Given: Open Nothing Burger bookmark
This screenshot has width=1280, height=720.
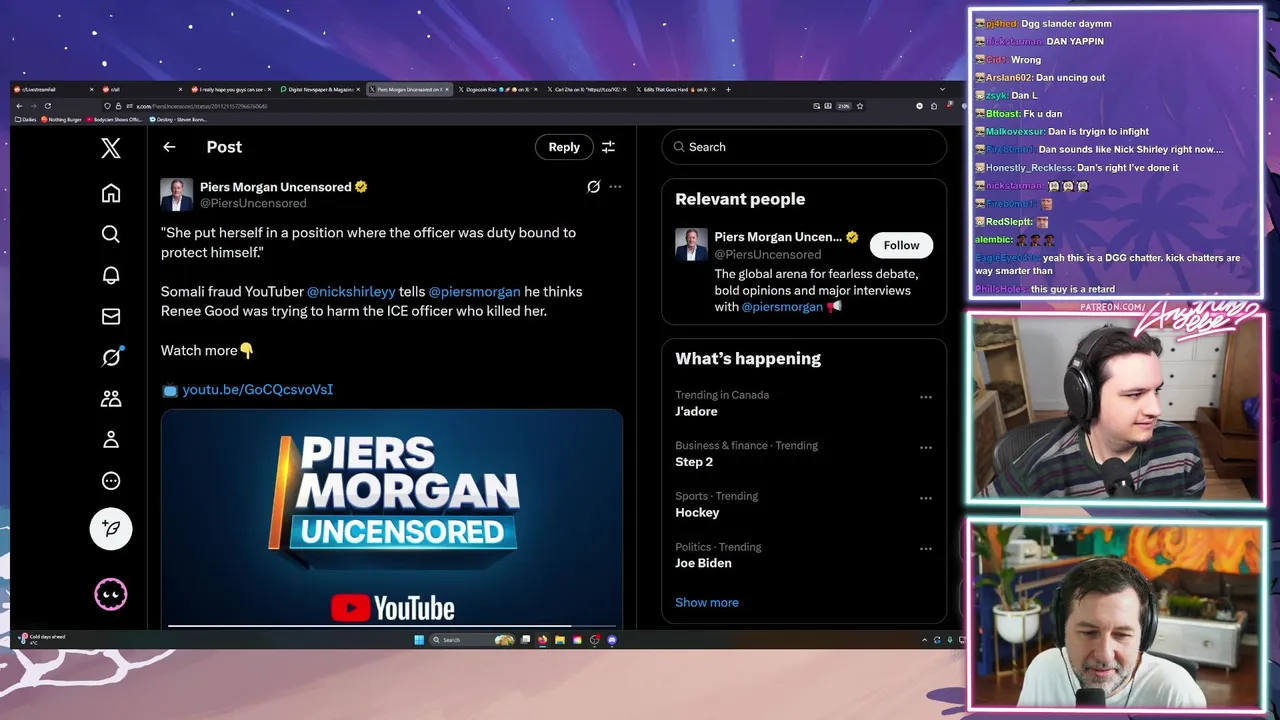Looking at the screenshot, I should (62, 119).
